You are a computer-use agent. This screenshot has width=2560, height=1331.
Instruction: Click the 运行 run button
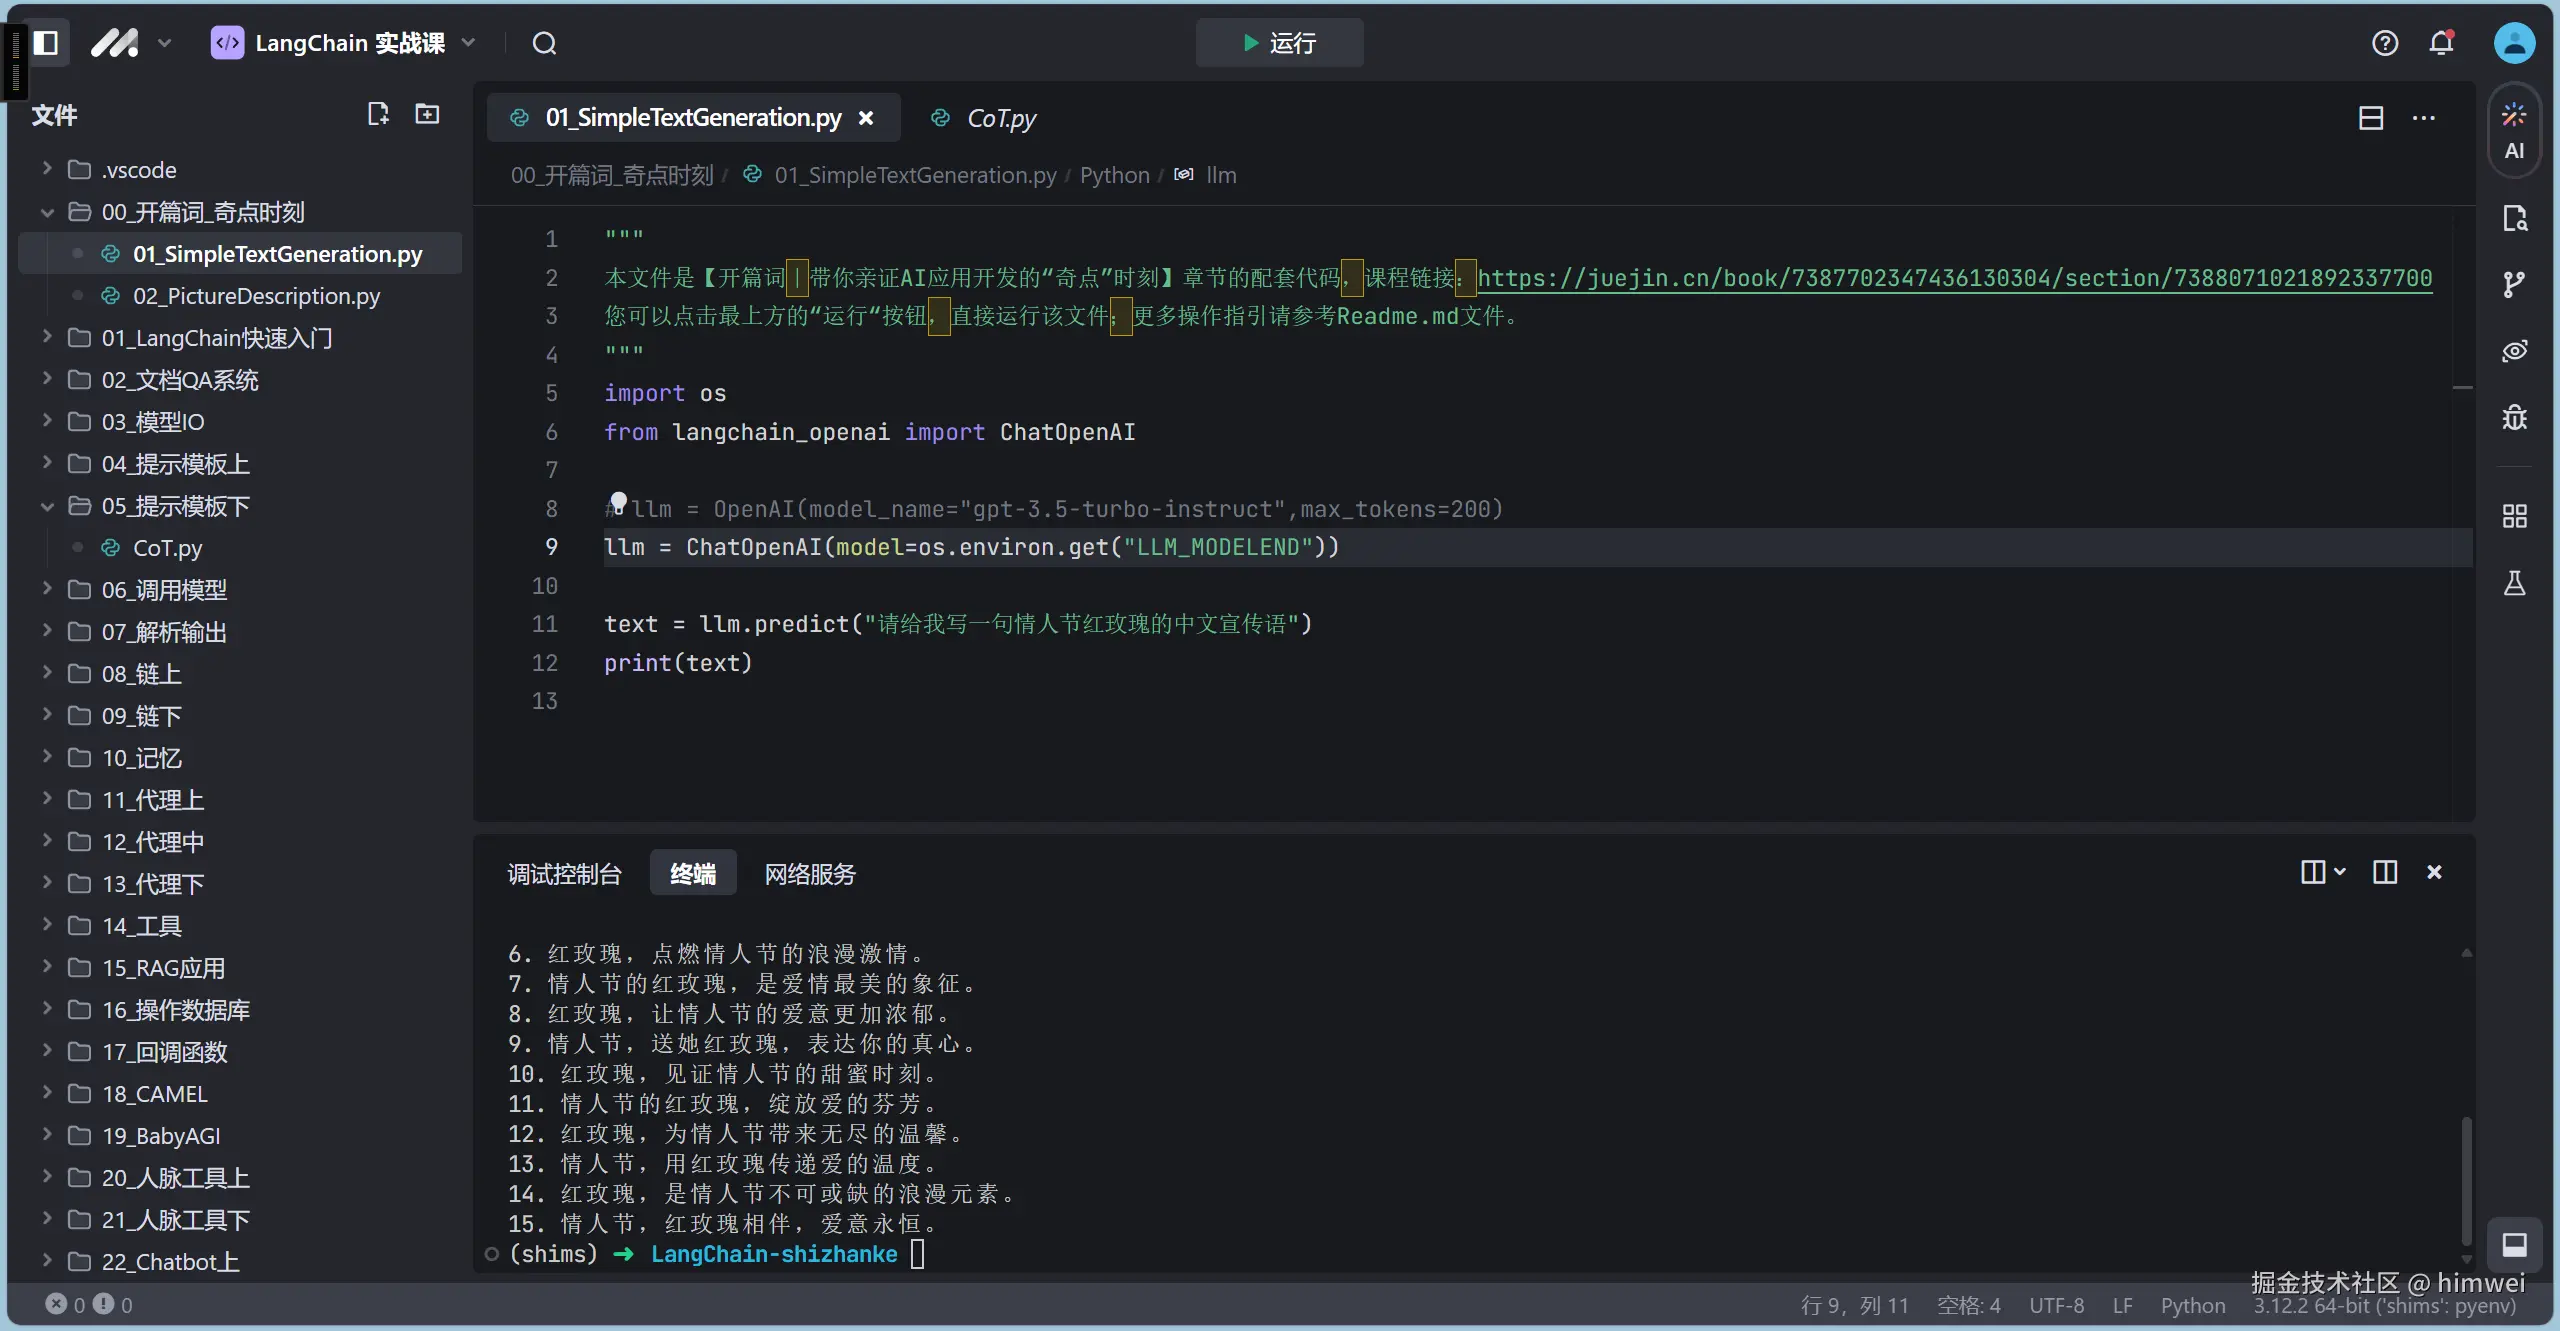point(1279,43)
